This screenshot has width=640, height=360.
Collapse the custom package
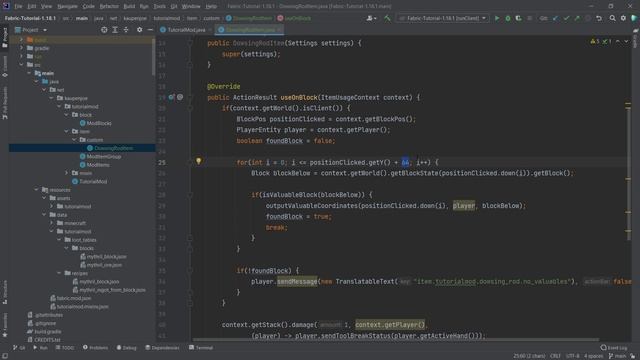(74, 140)
